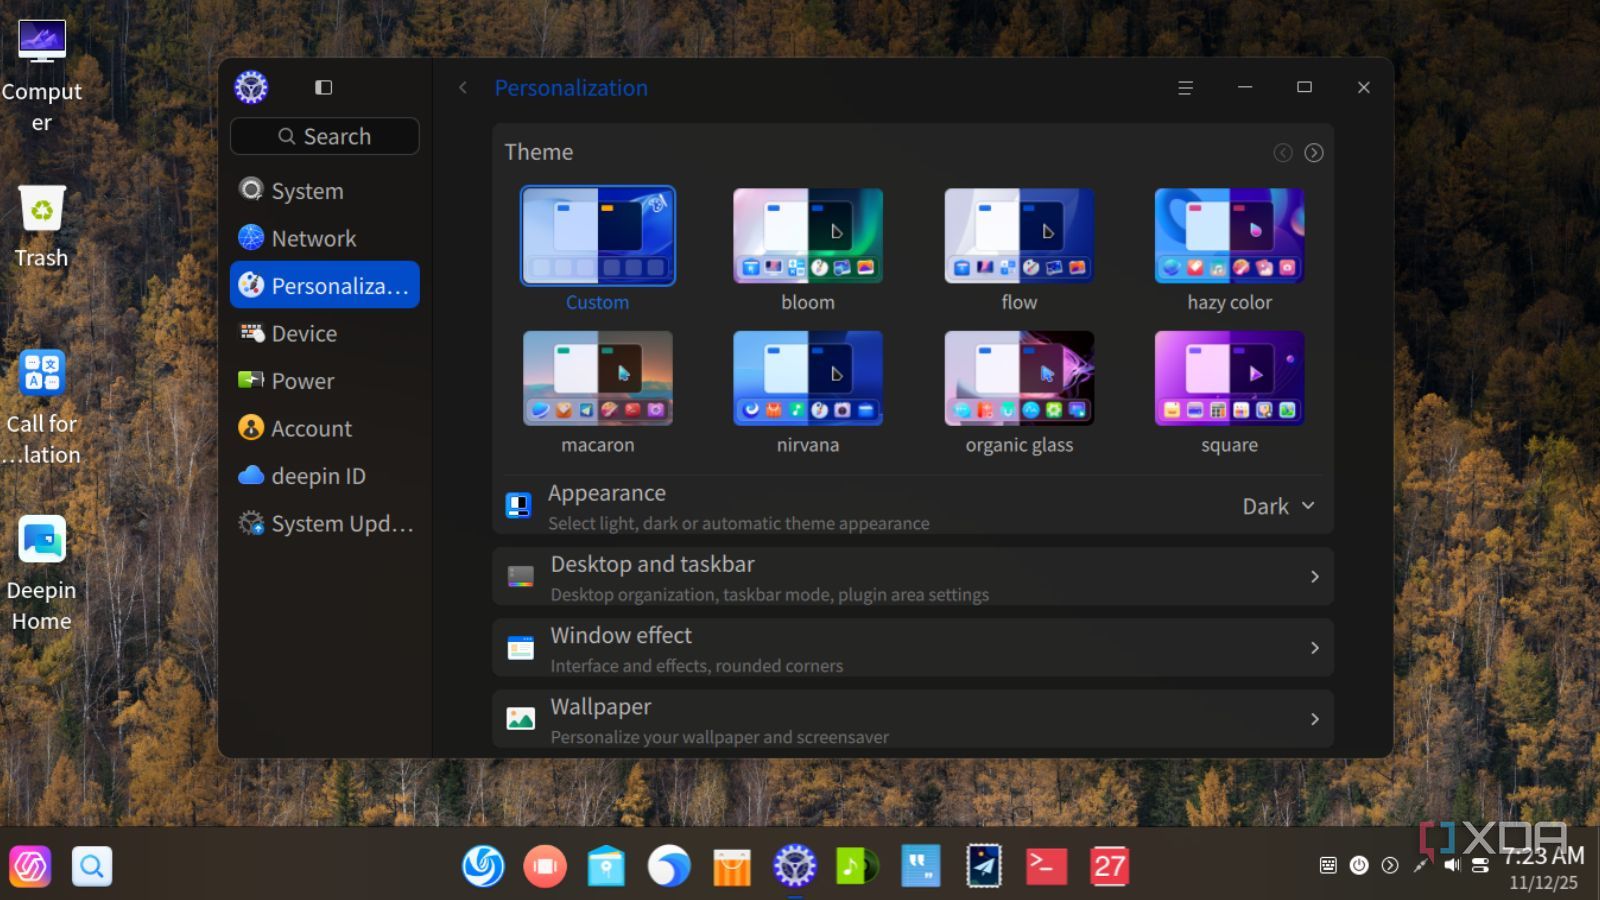Toggle the sidebar collapse icon
This screenshot has width=1600, height=900.
click(323, 88)
